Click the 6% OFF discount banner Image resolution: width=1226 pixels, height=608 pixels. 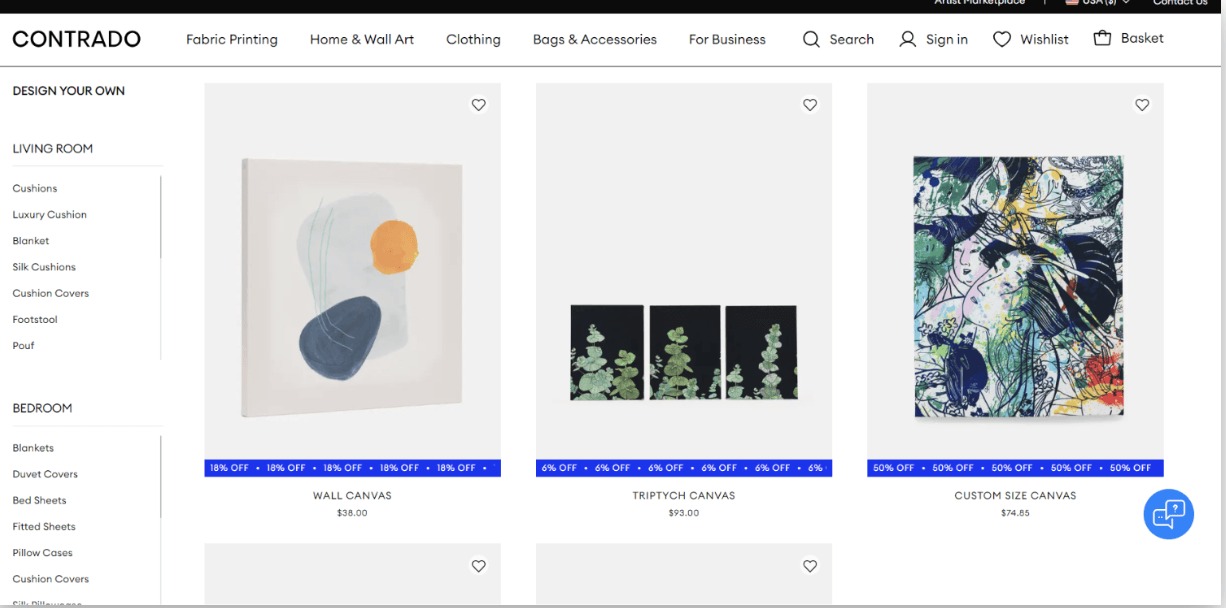pos(684,468)
